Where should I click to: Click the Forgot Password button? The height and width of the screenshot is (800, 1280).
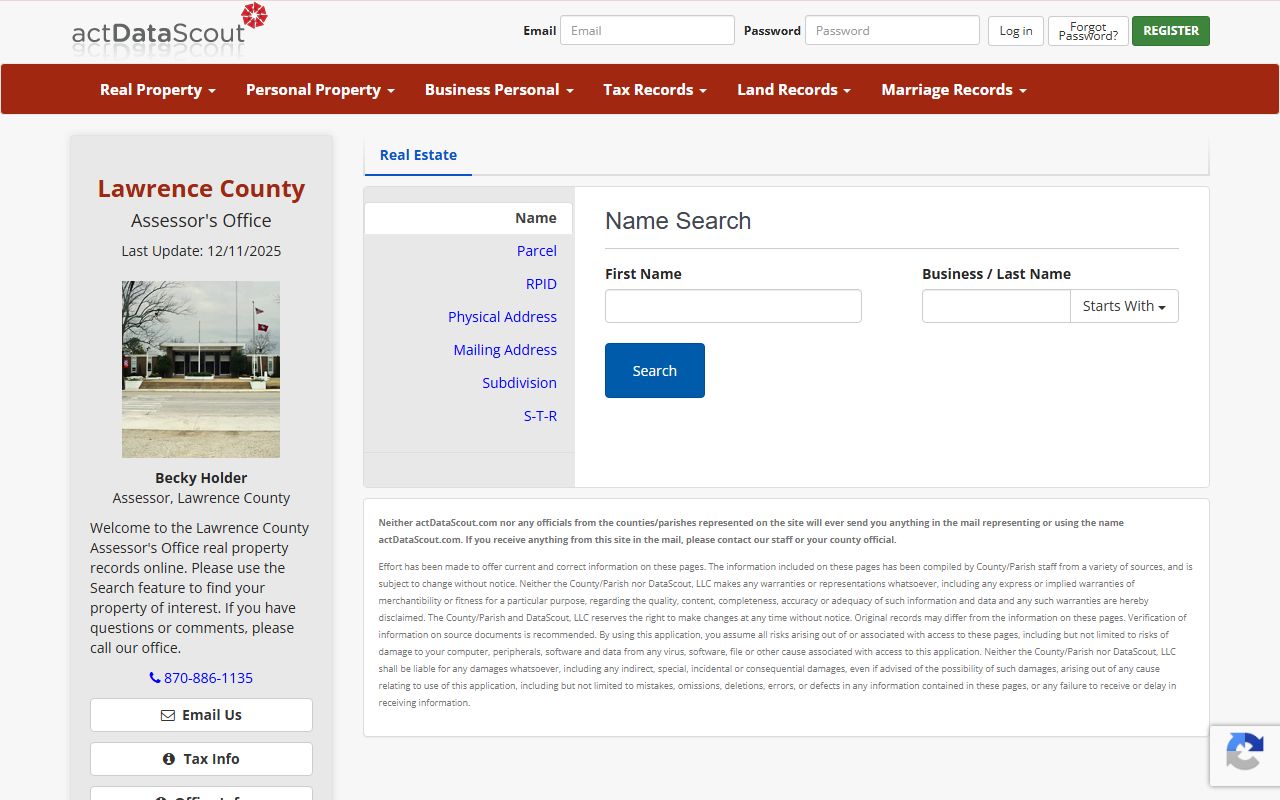point(1088,31)
